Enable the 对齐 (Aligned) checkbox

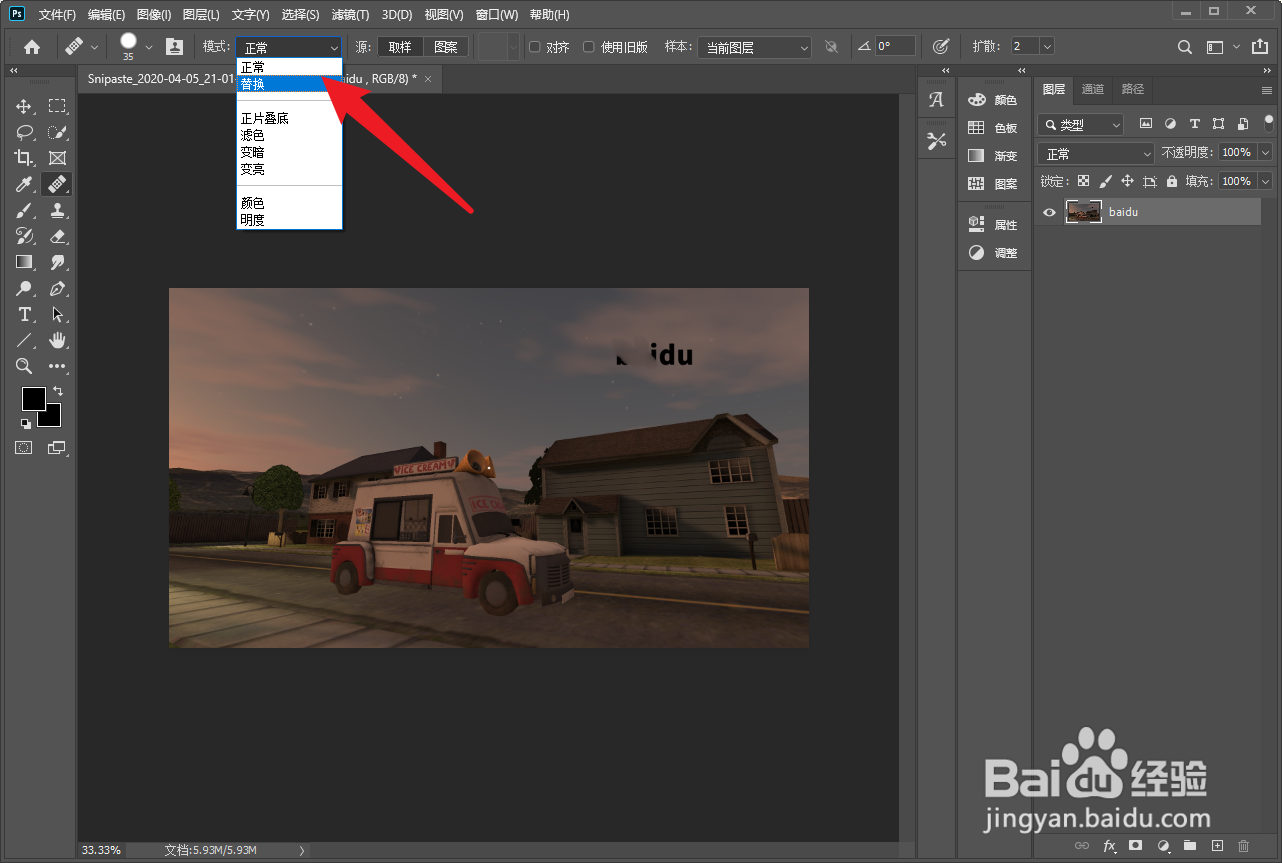point(535,47)
